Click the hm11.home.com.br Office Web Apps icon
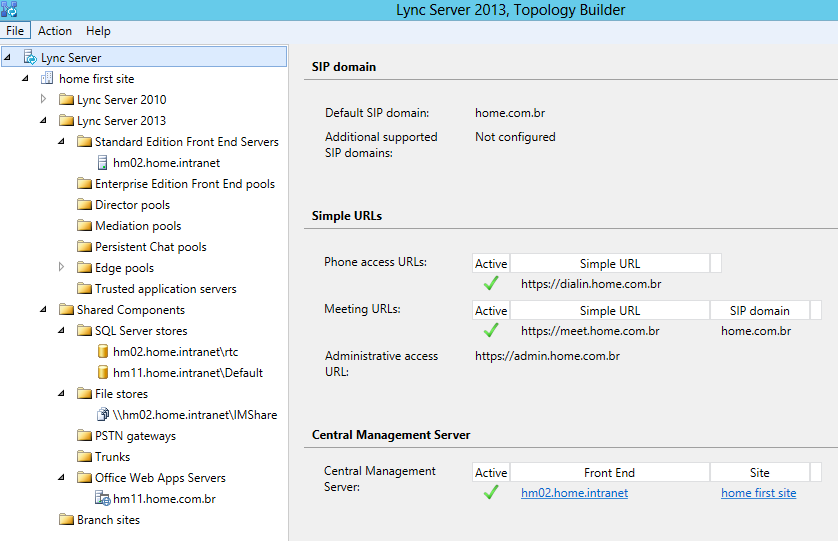 [102, 499]
